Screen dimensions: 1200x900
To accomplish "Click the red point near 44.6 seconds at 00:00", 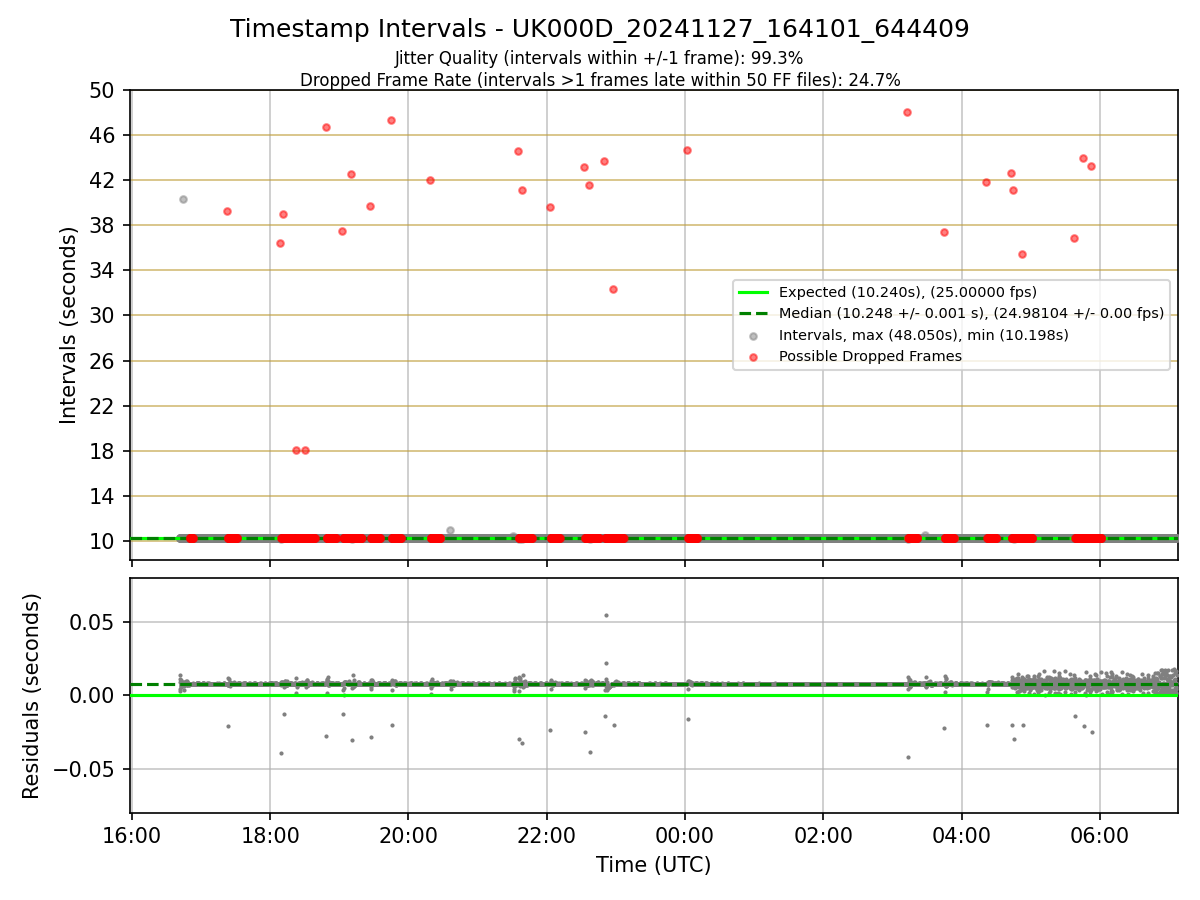I will 687,150.
